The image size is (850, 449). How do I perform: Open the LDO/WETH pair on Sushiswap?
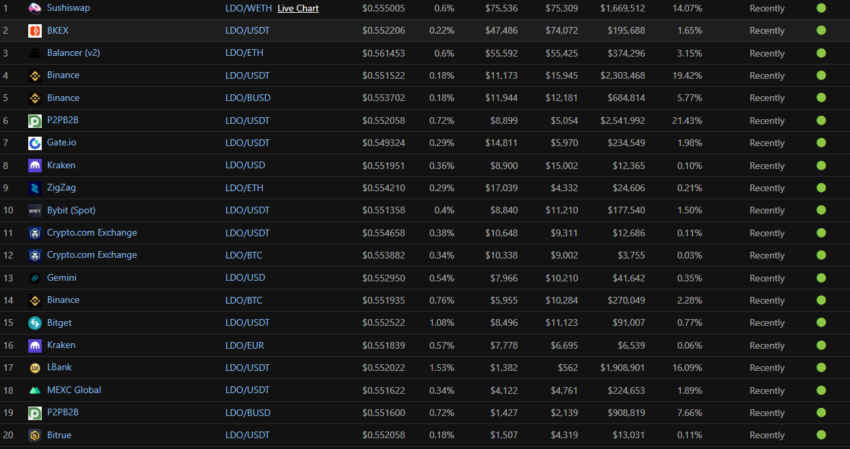click(248, 8)
